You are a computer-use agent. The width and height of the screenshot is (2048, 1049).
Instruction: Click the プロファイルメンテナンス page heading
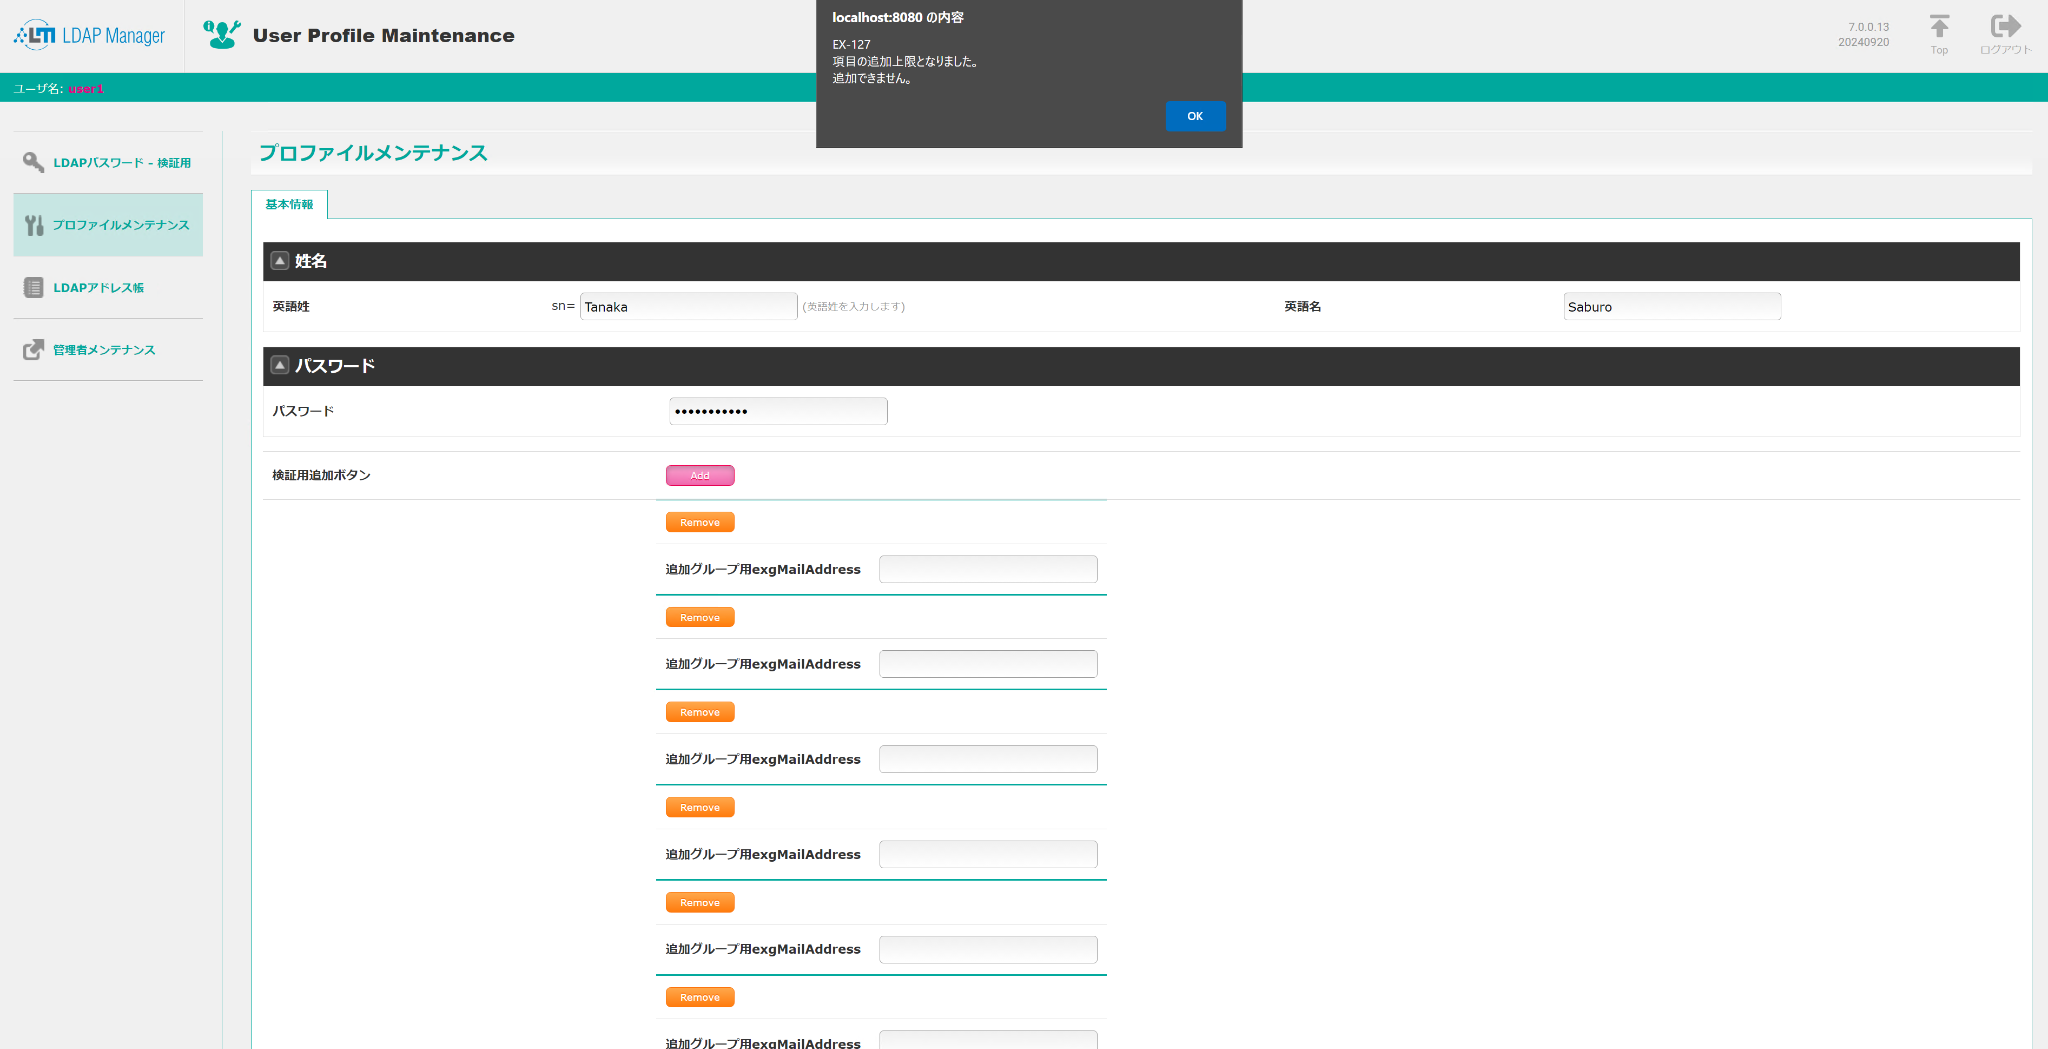point(373,152)
